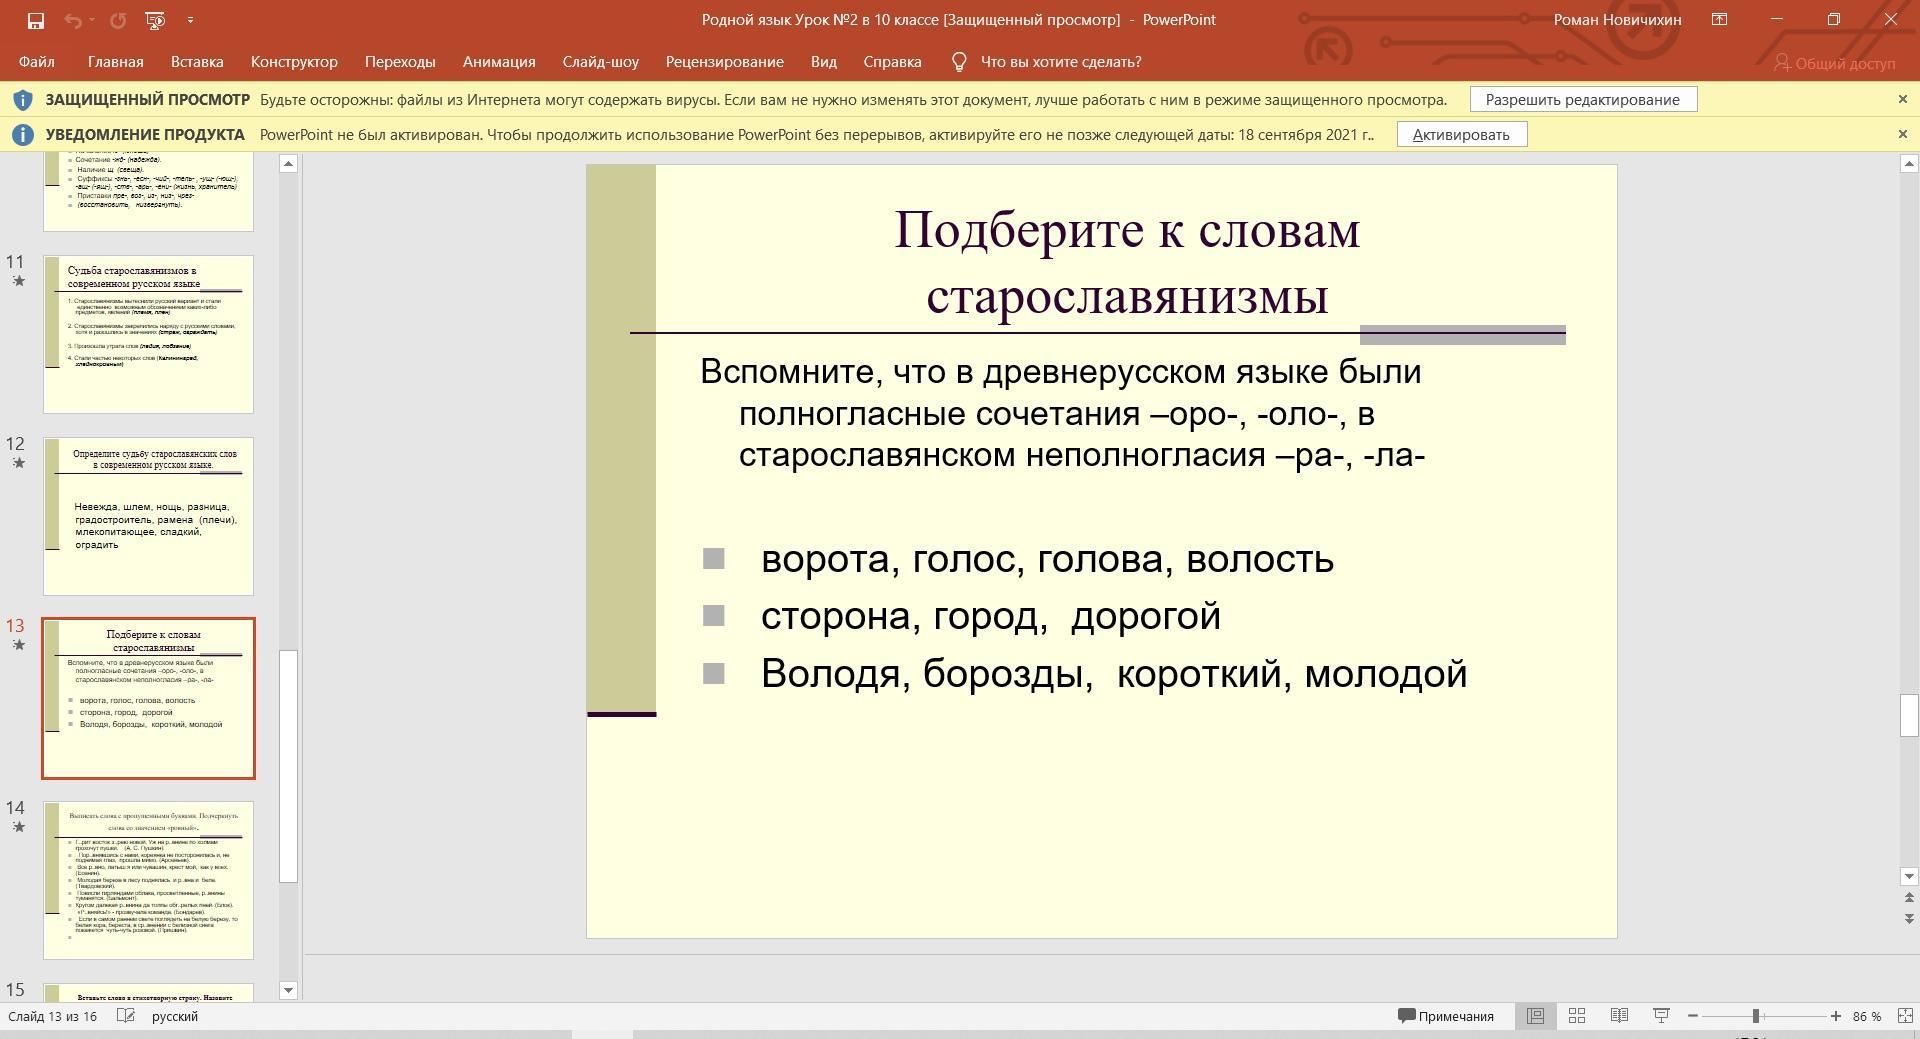
Task: Select slide 12 thumbnail
Action: (148, 516)
